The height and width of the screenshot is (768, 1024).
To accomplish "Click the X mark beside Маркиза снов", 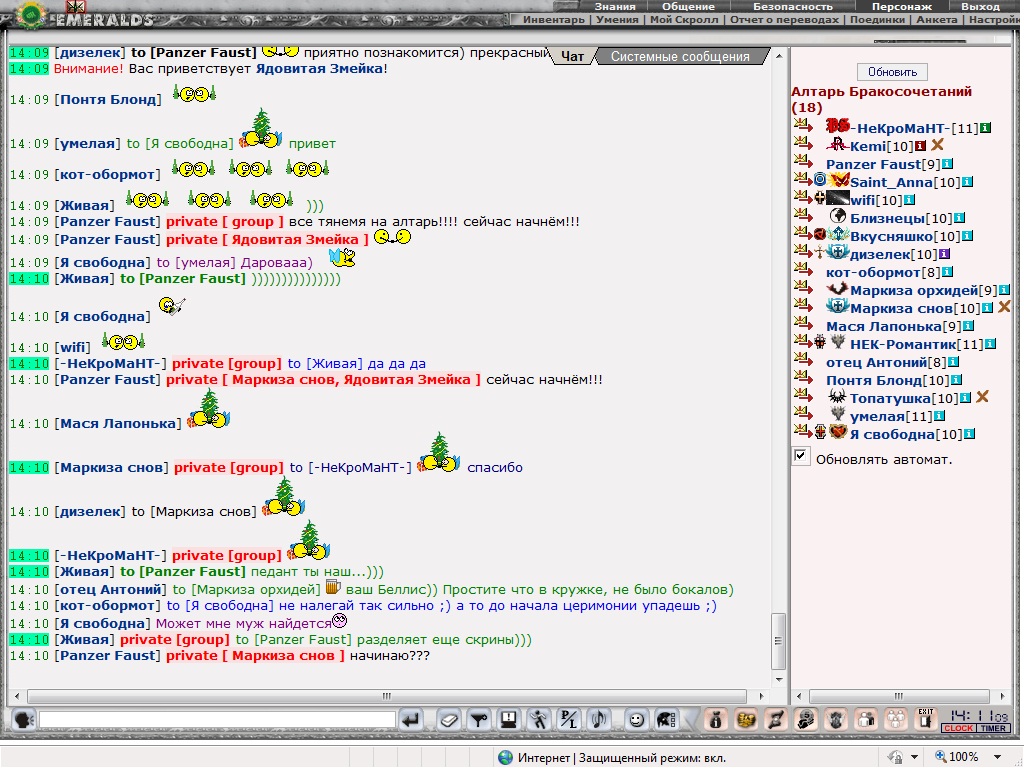I will click(x=1004, y=306).
